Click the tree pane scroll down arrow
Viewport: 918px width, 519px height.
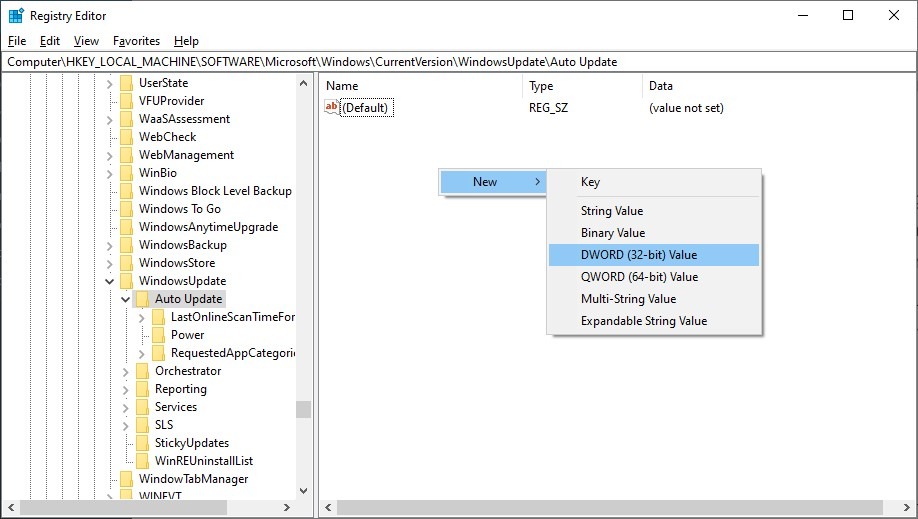pos(303,491)
